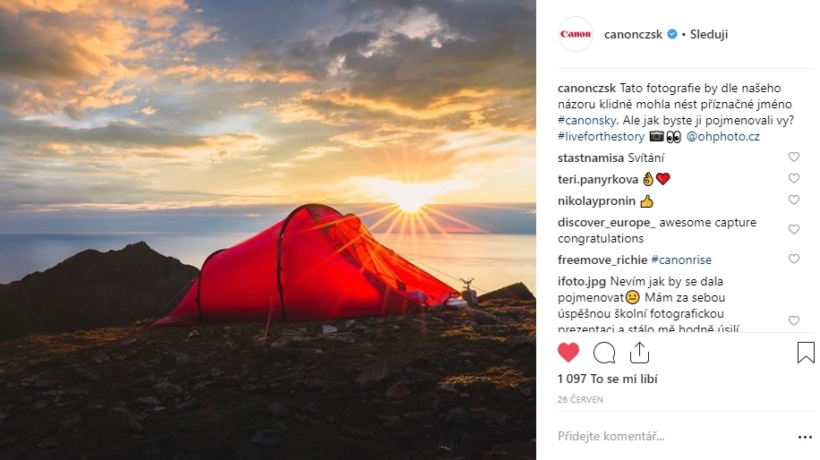The height and width of the screenshot is (460, 820).
Task: Open the Canon profile picture
Action: (x=575, y=34)
